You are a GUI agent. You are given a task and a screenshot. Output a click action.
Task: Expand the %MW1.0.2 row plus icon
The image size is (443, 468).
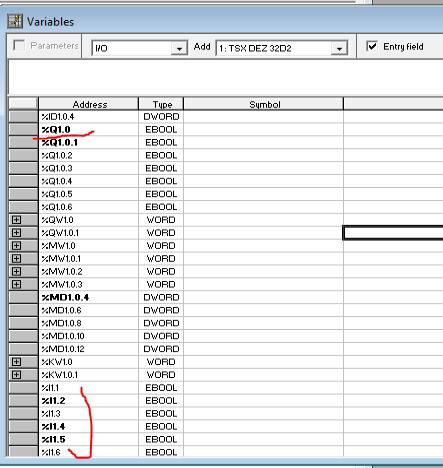16,271
